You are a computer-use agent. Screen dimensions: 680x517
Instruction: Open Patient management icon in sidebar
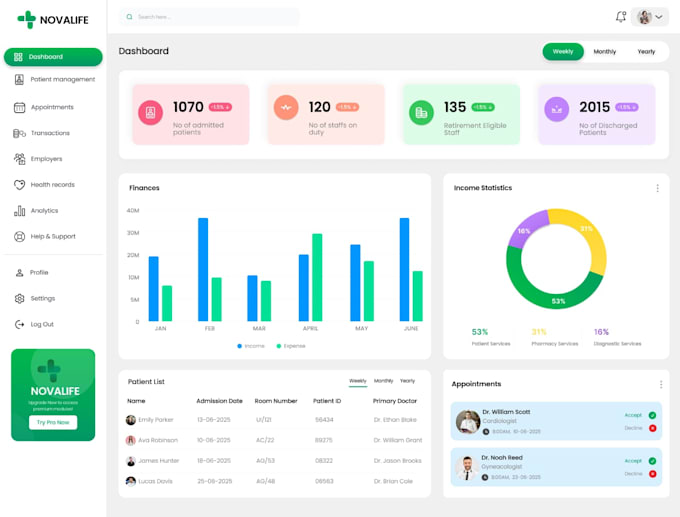(x=19, y=79)
